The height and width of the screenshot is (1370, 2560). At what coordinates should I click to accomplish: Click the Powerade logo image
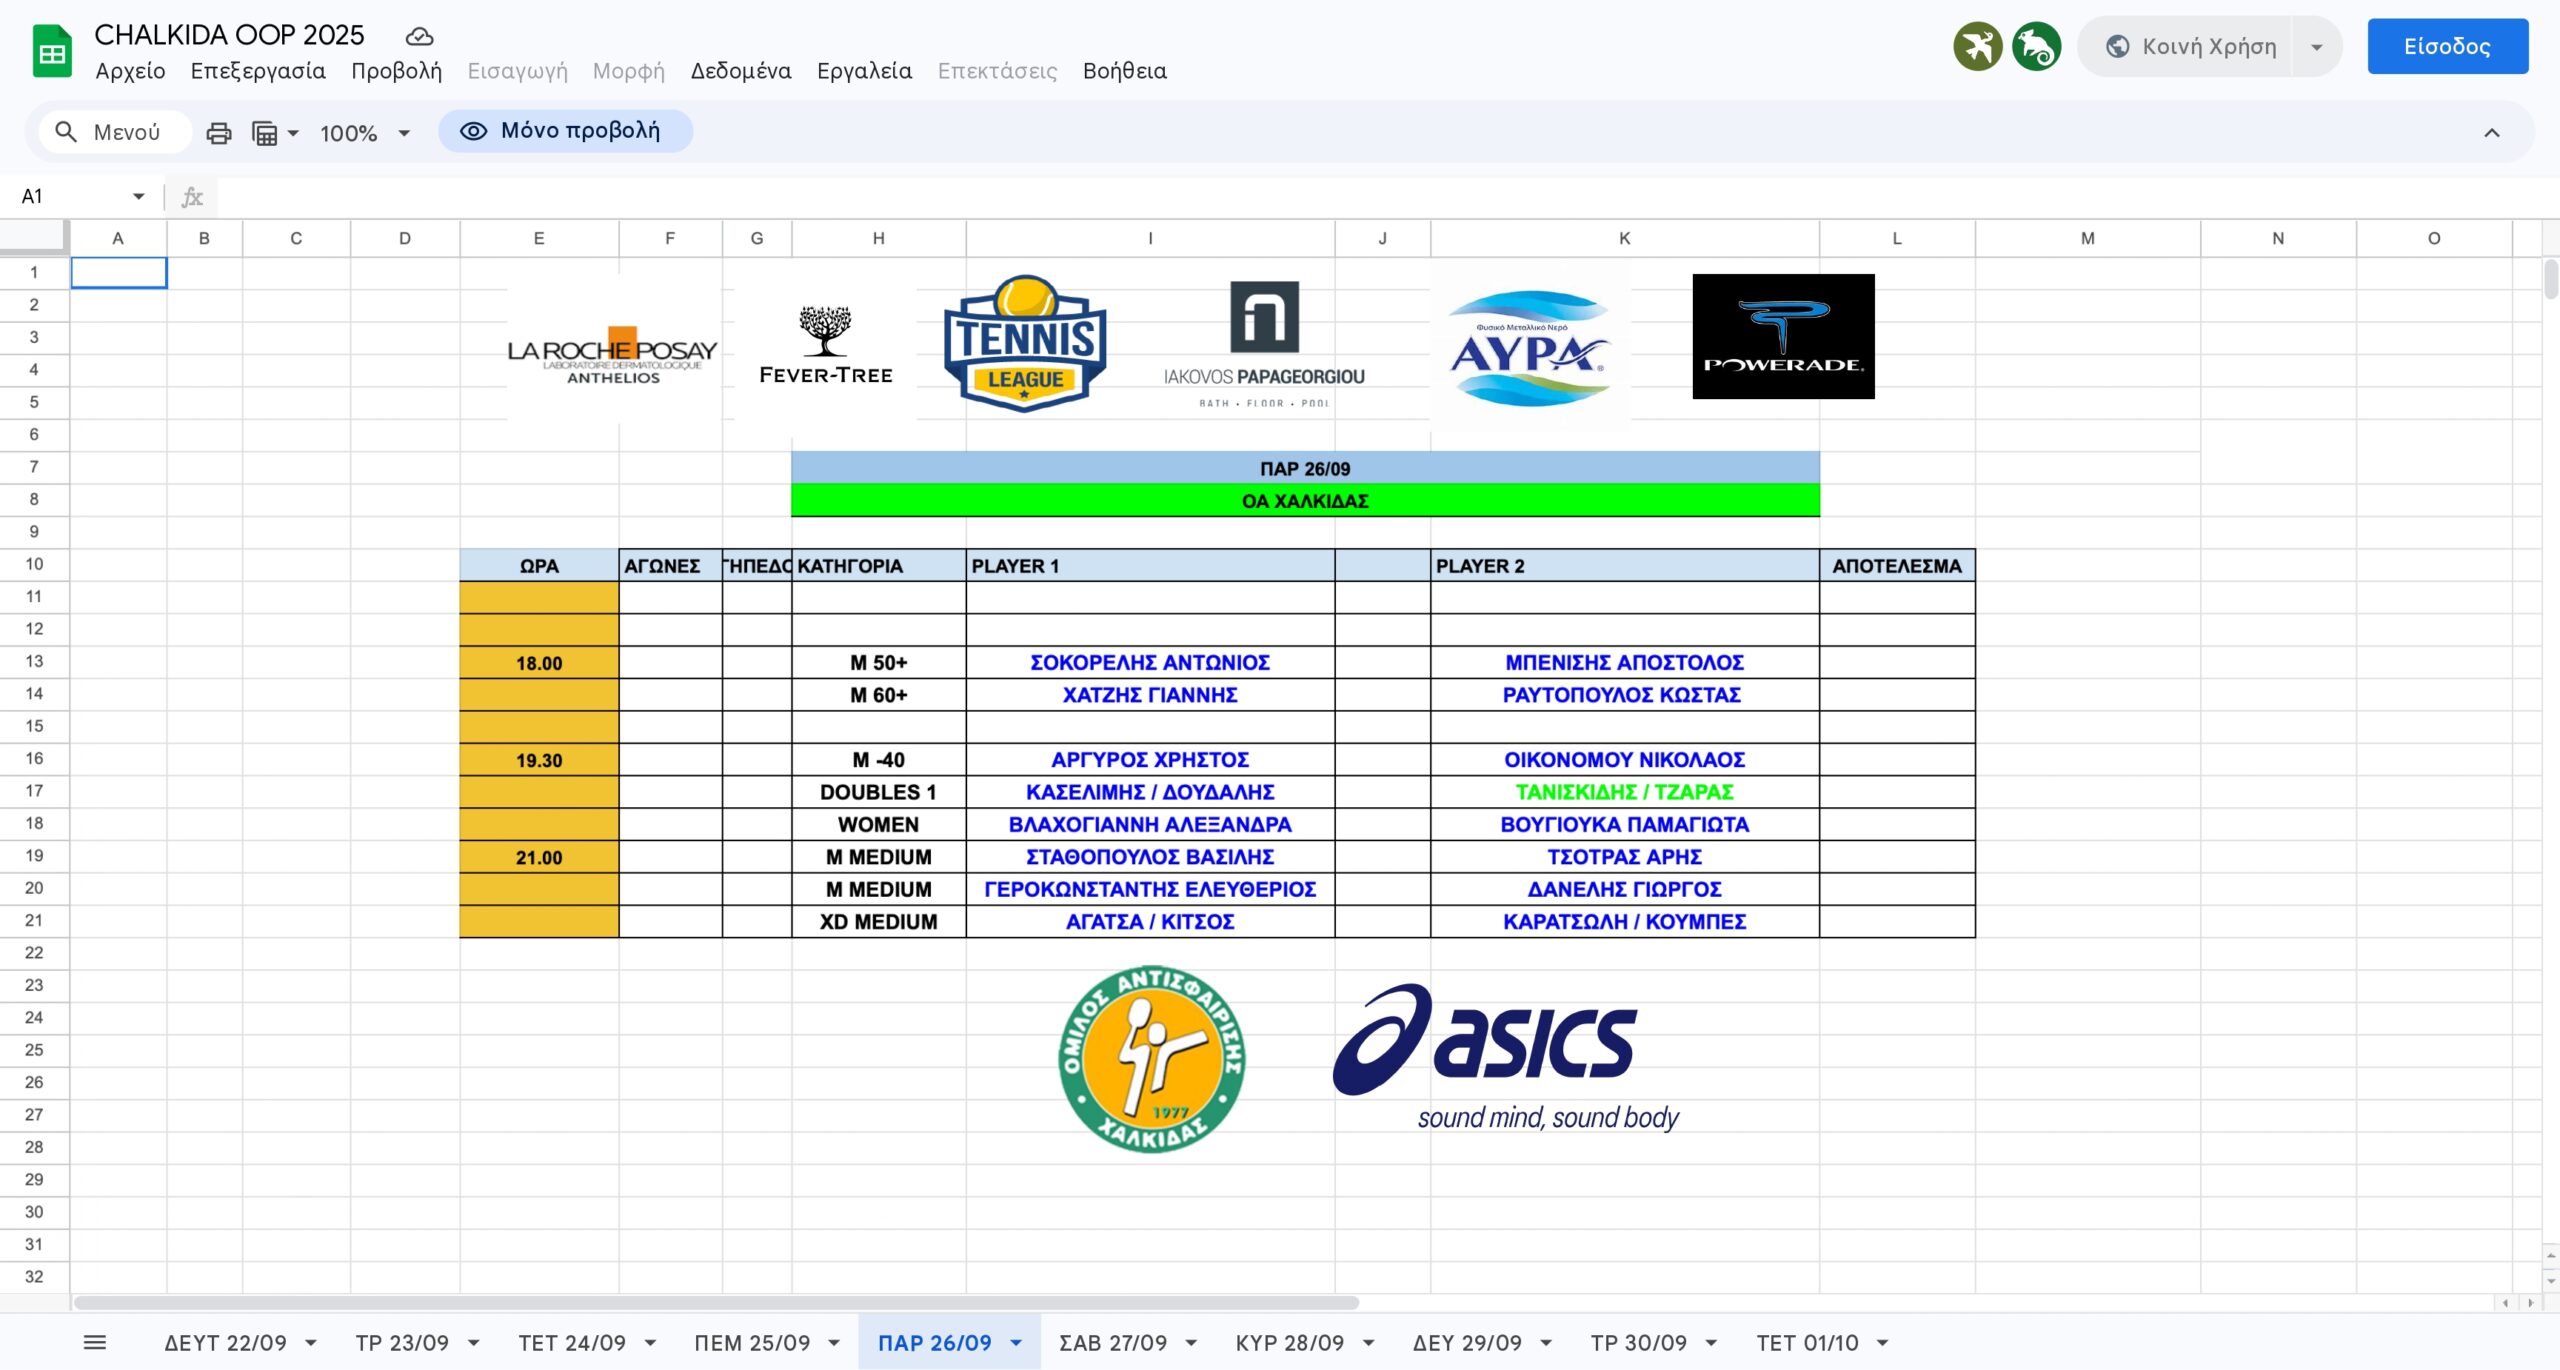click(1783, 336)
